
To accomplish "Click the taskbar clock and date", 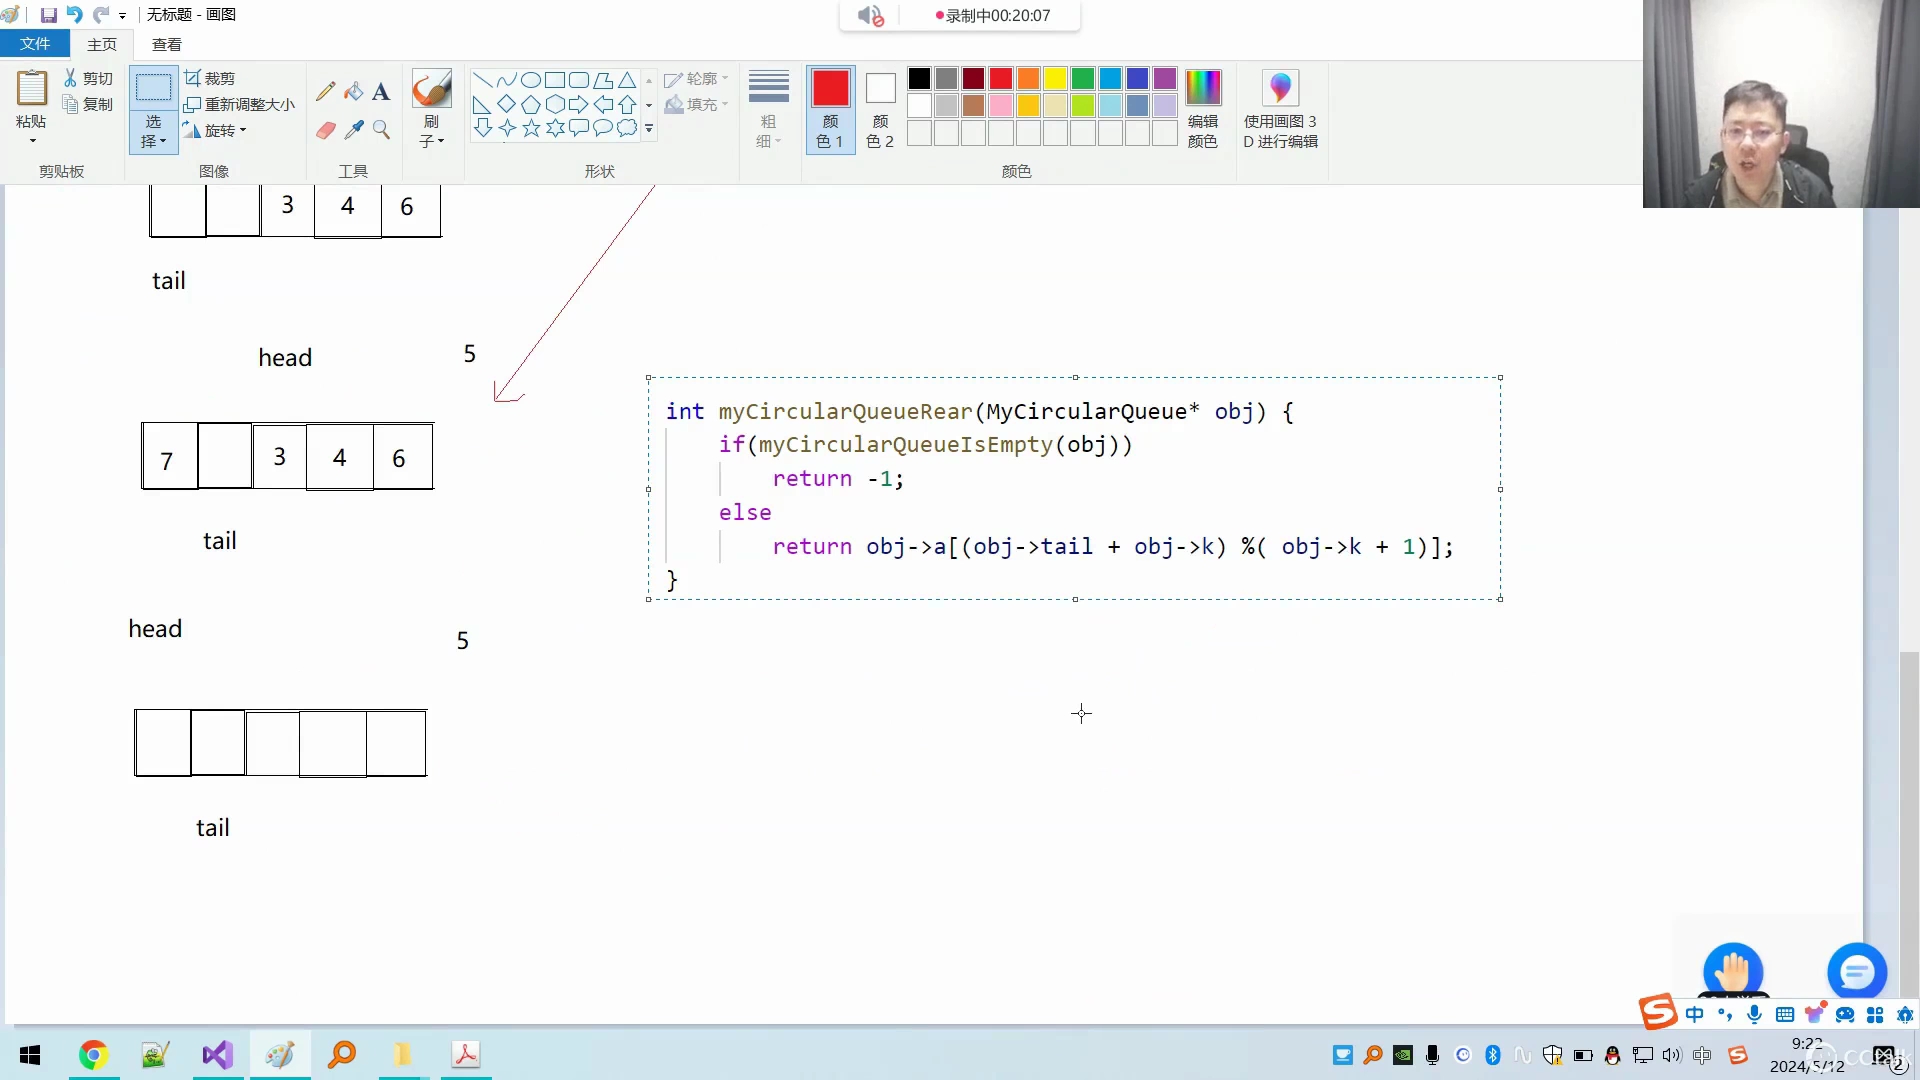I will point(1807,1055).
